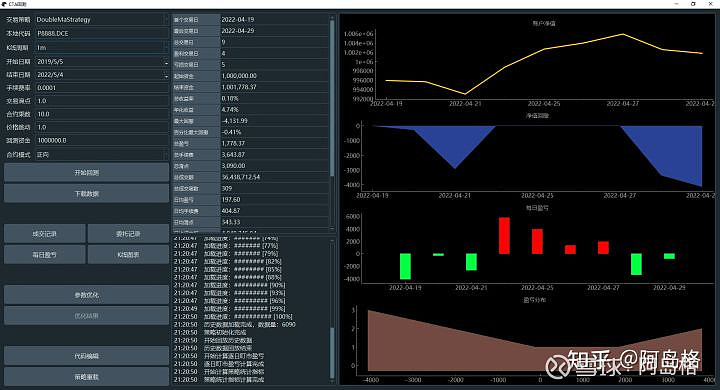Click the 策略重载 strategy reload button
720x390 pixels.
point(86,377)
